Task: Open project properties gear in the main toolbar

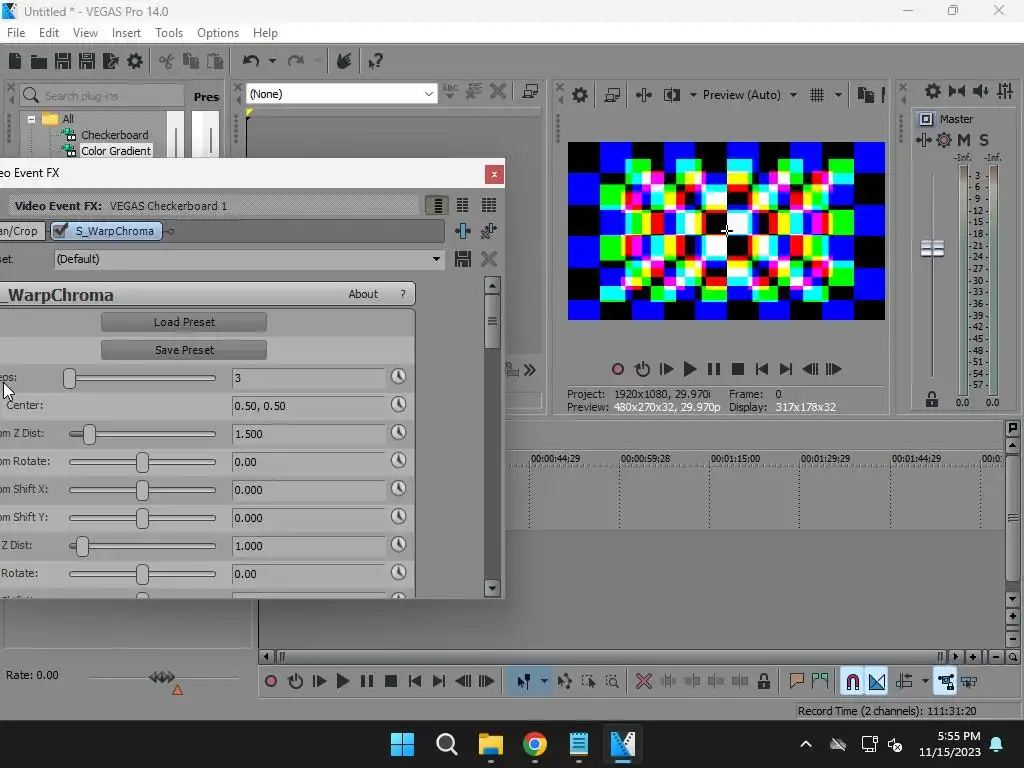Action: (x=135, y=61)
